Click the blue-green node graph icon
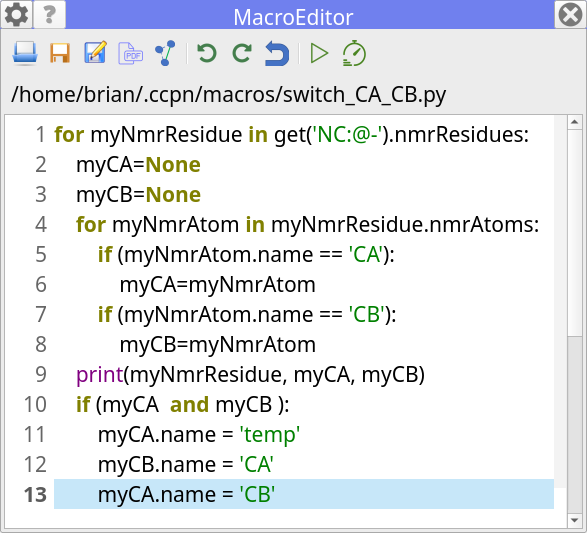 pos(165,53)
